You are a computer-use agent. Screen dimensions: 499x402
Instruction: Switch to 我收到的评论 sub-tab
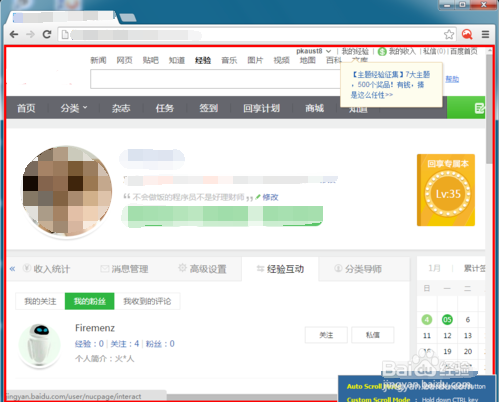pyautogui.click(x=147, y=301)
